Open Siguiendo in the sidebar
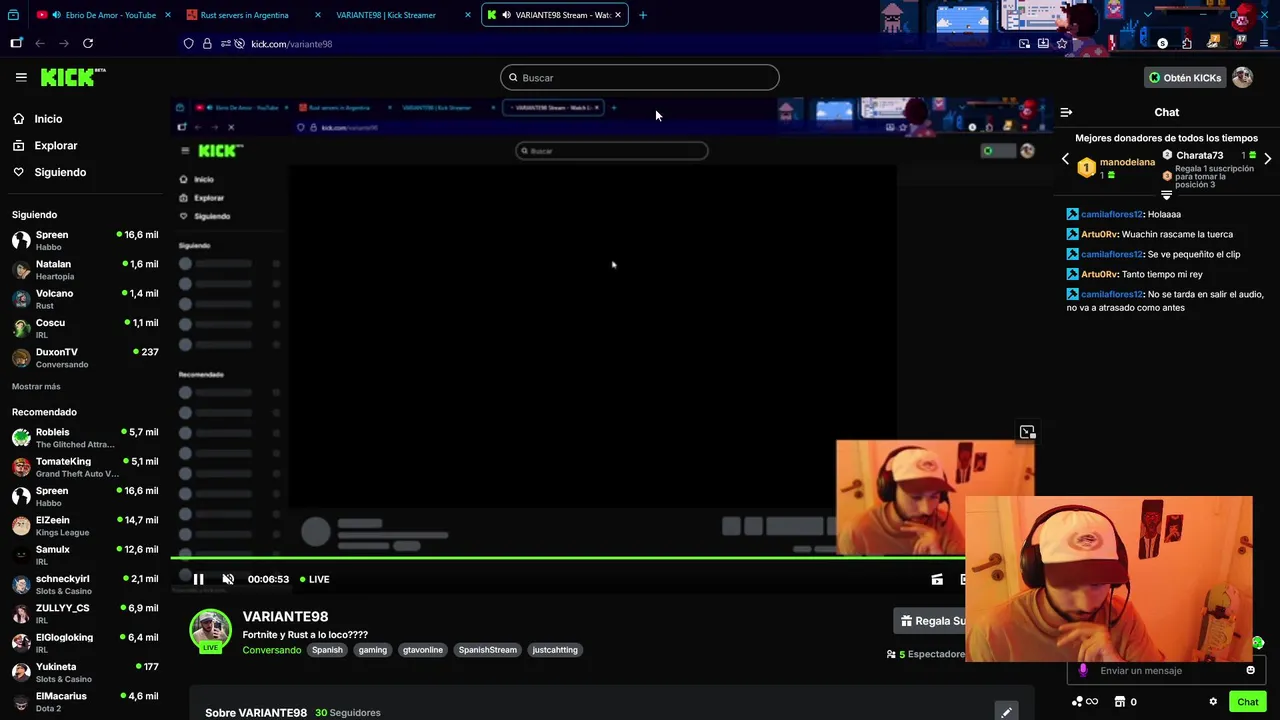The width and height of the screenshot is (1280, 720). pyautogui.click(x=60, y=172)
